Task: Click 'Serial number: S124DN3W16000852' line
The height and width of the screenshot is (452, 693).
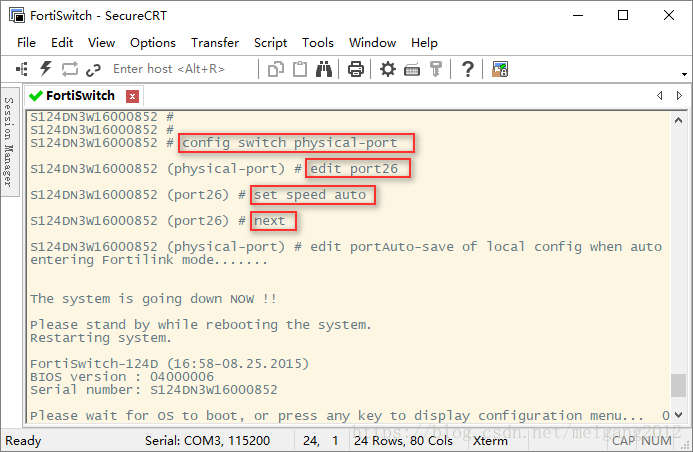Action: pos(154,390)
